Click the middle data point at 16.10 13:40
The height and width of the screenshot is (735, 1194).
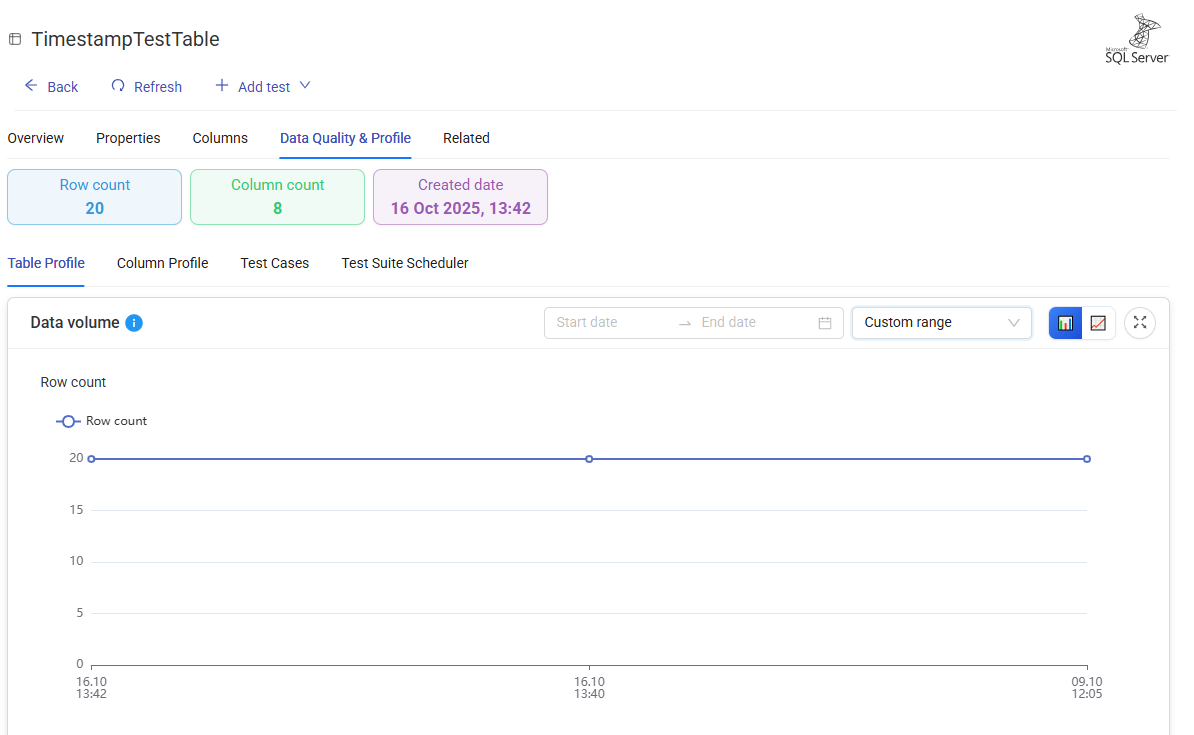[589, 459]
